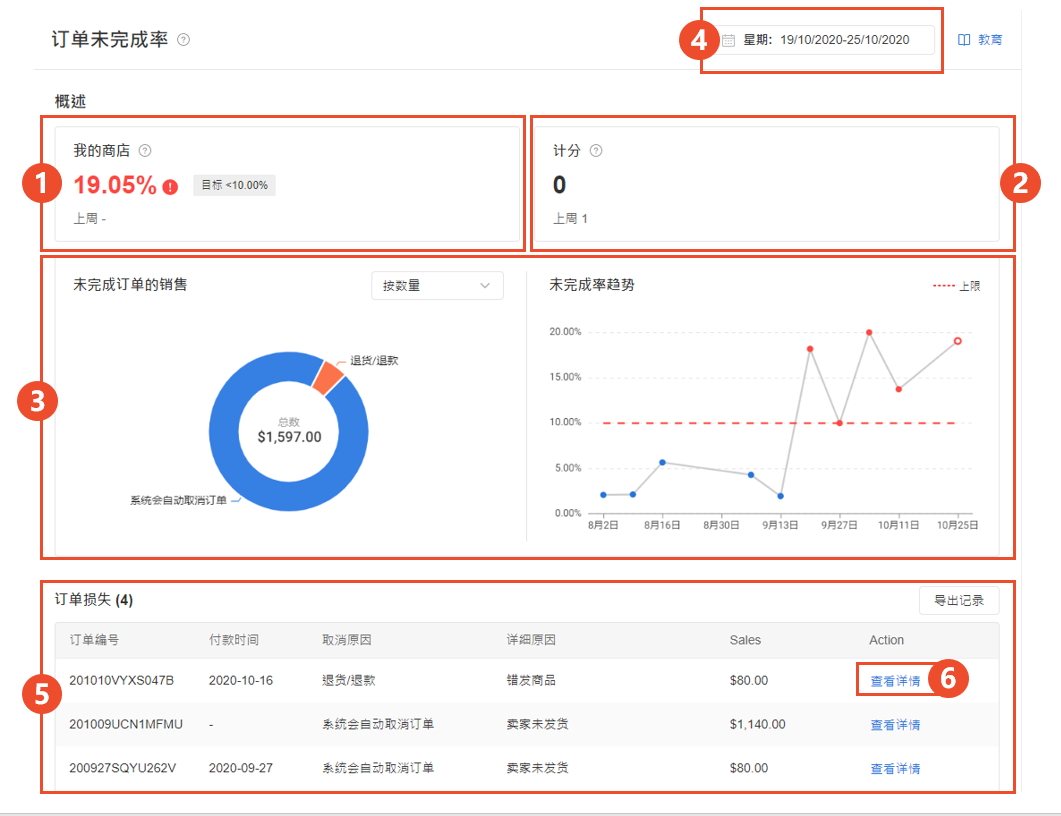Click red warning icon next to 19.05%
The width and height of the screenshot is (1061, 816).
[x=170, y=187]
